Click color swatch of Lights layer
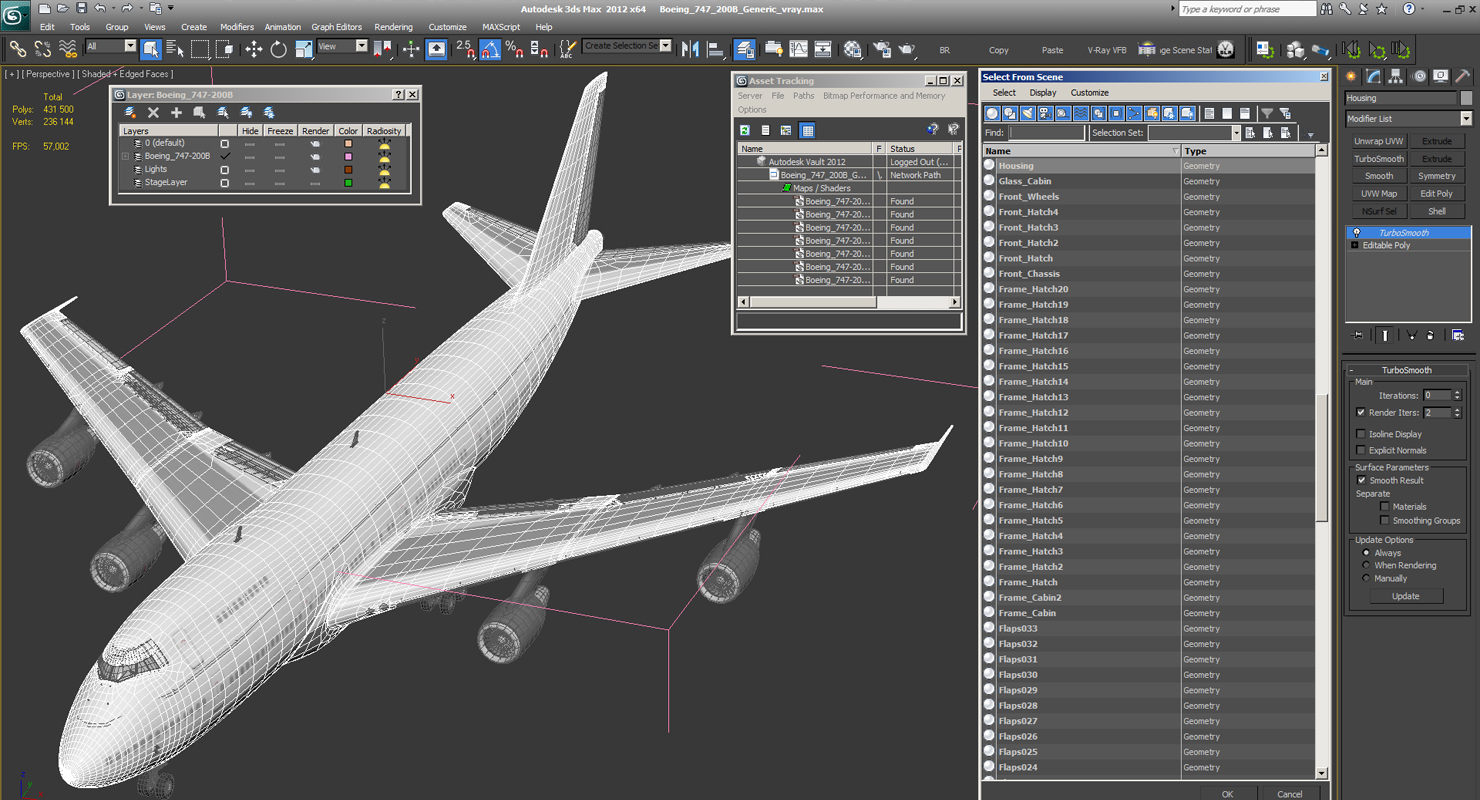 coord(348,170)
